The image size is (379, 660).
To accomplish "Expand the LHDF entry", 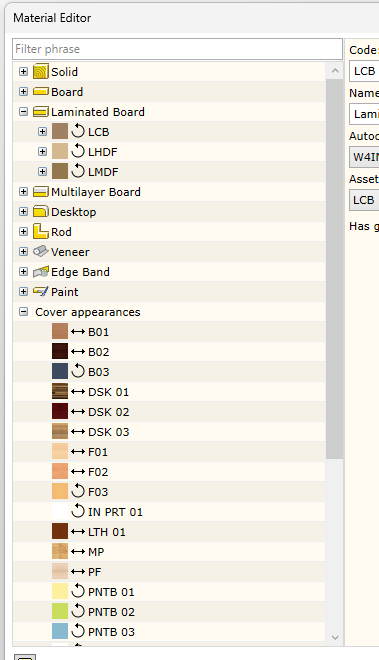I will 42,152.
